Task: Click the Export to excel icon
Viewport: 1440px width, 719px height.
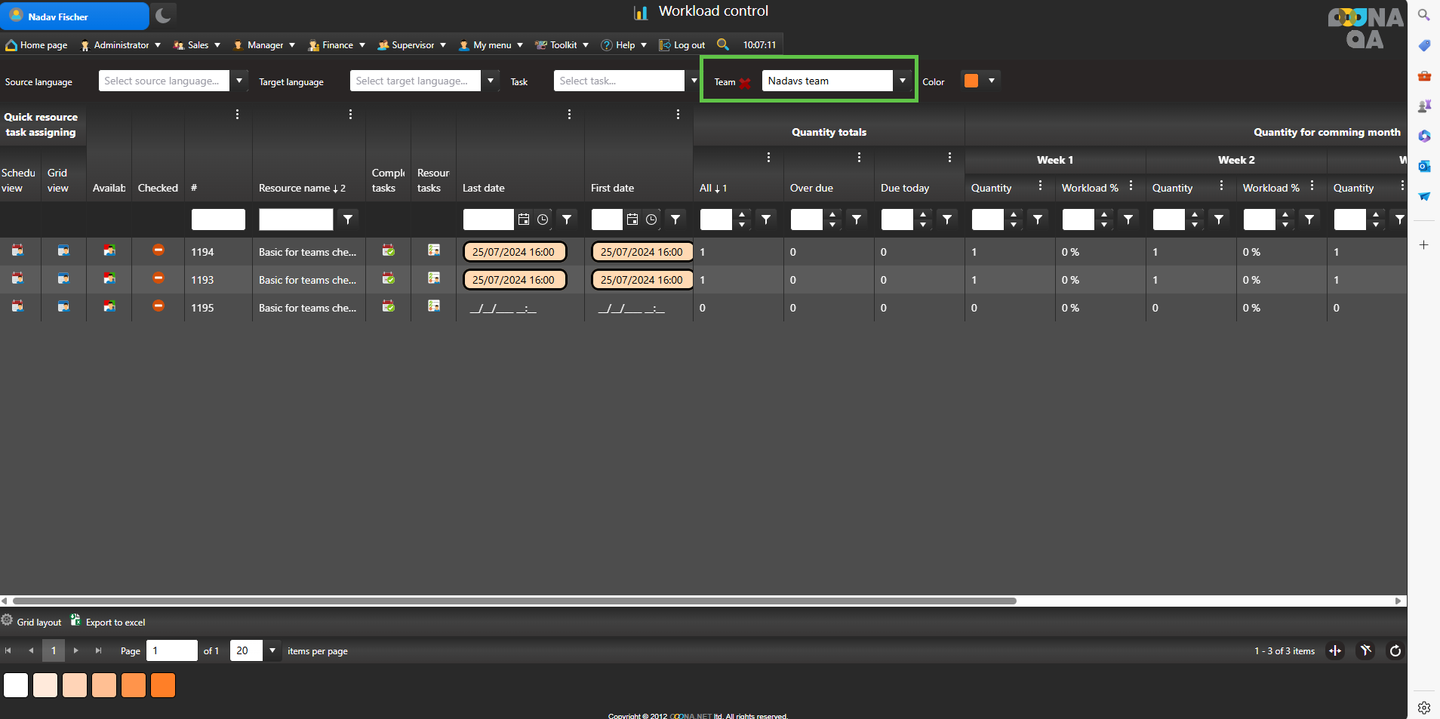Action: [x=76, y=621]
